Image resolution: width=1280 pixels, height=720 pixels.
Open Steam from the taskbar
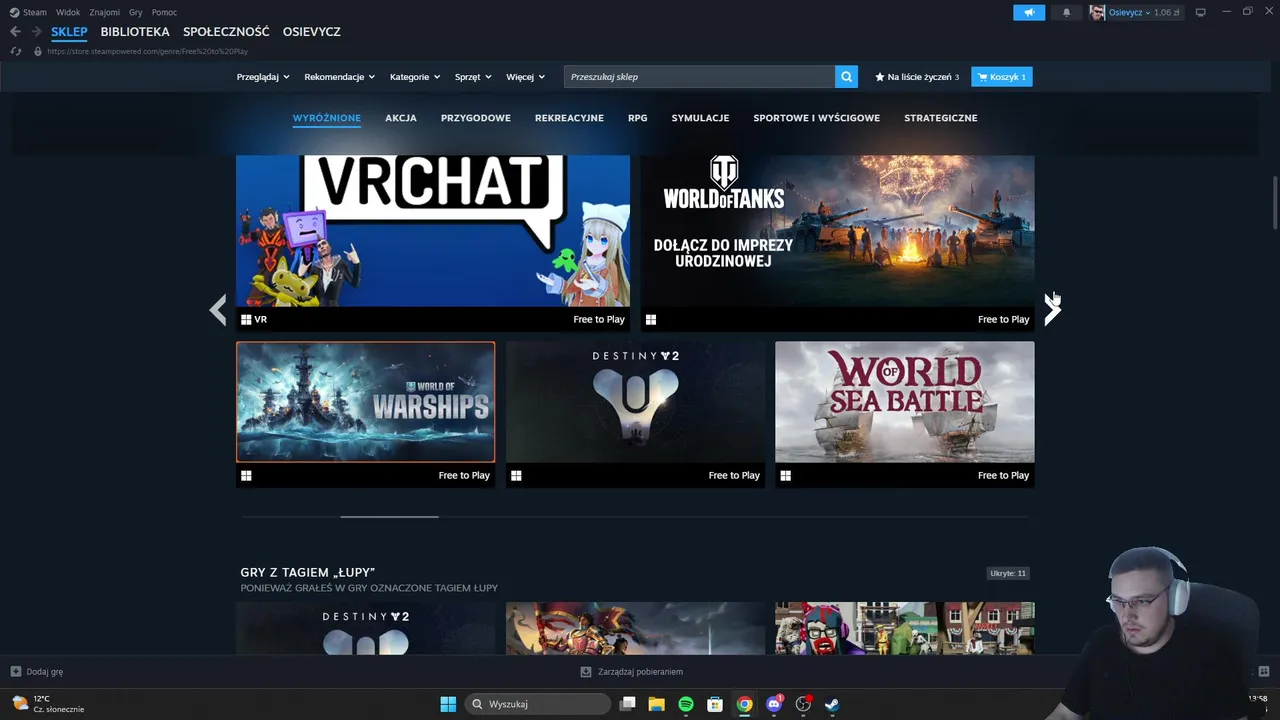(x=832, y=704)
